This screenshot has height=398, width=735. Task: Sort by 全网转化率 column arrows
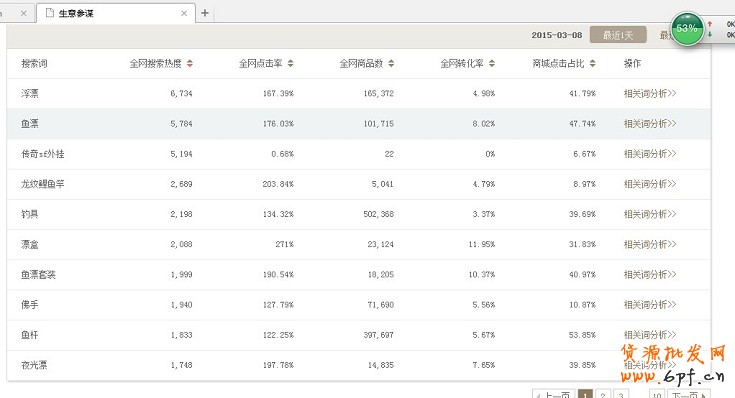pos(492,63)
